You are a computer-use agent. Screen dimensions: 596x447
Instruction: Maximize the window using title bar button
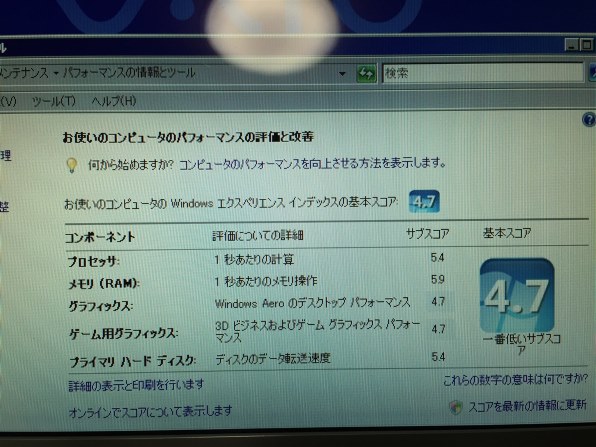587,45
